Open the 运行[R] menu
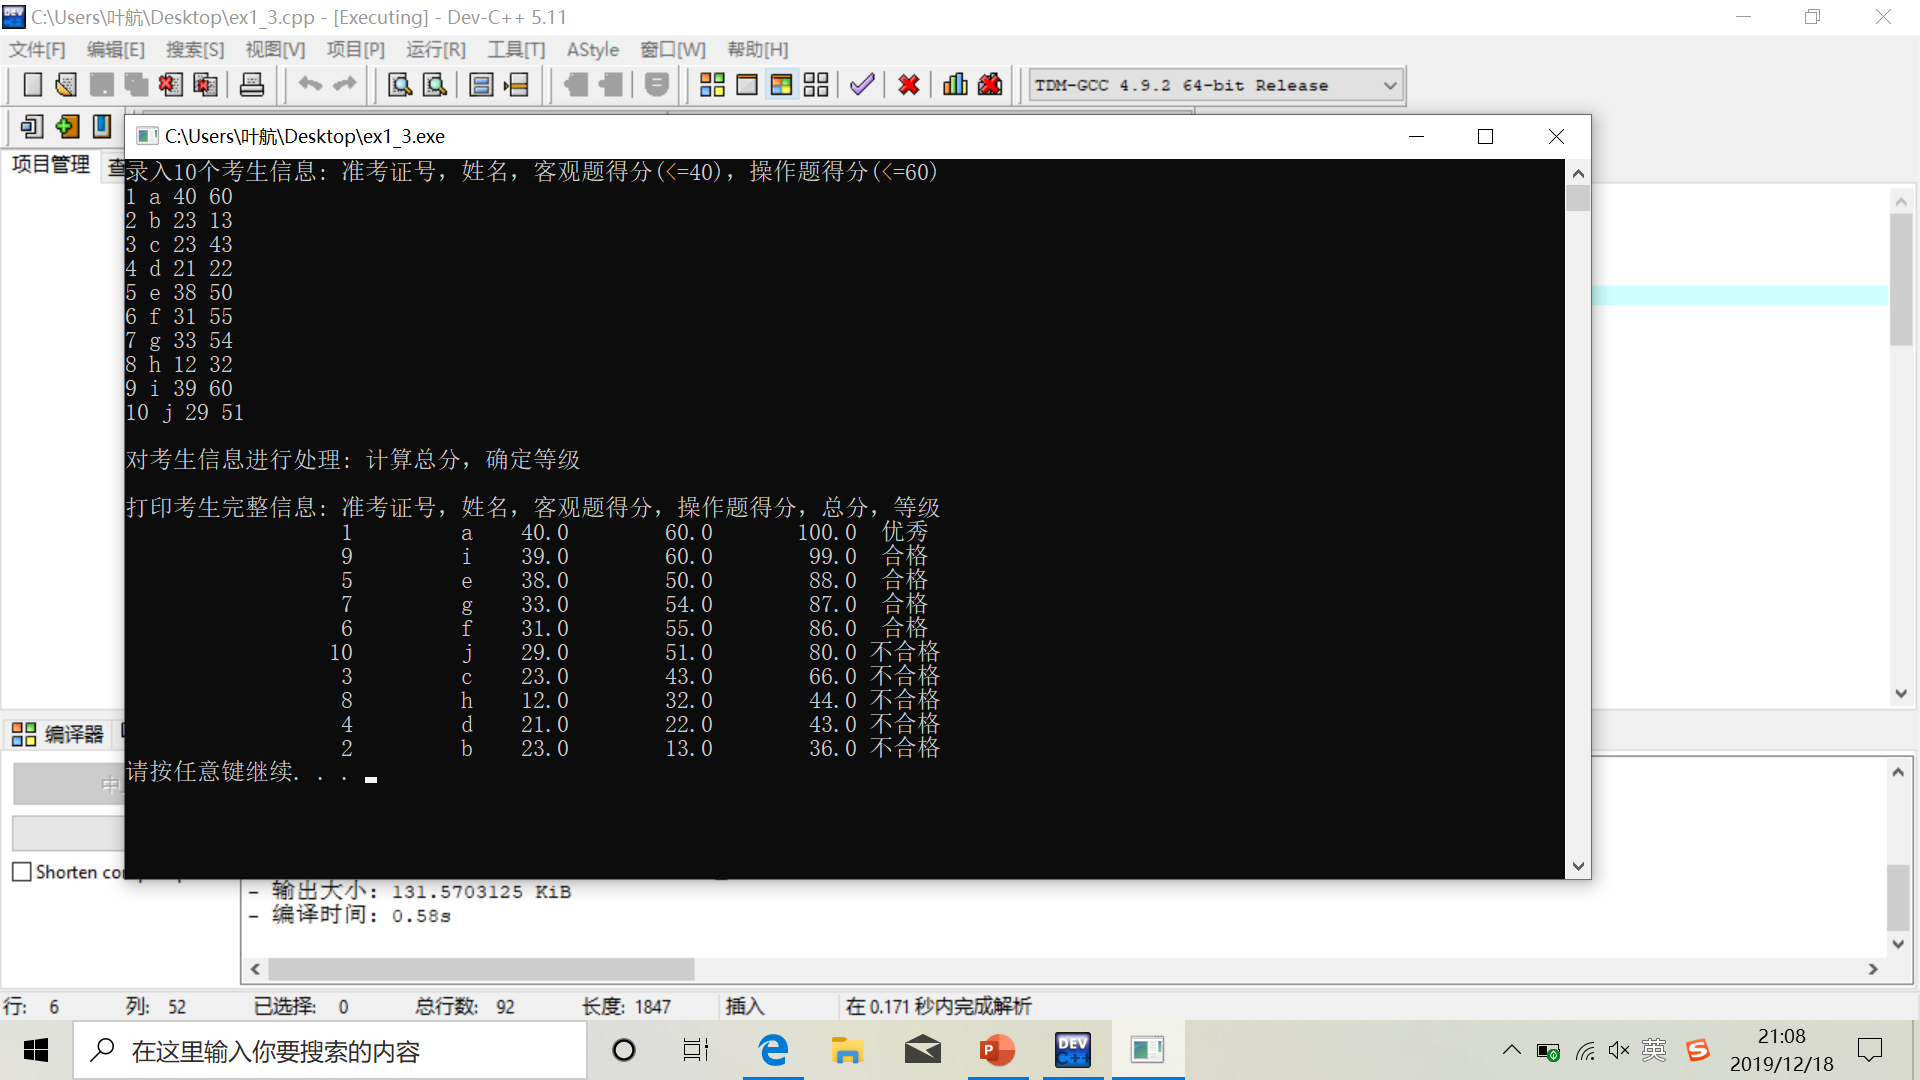Image resolution: width=1920 pixels, height=1080 pixels. (x=435, y=49)
